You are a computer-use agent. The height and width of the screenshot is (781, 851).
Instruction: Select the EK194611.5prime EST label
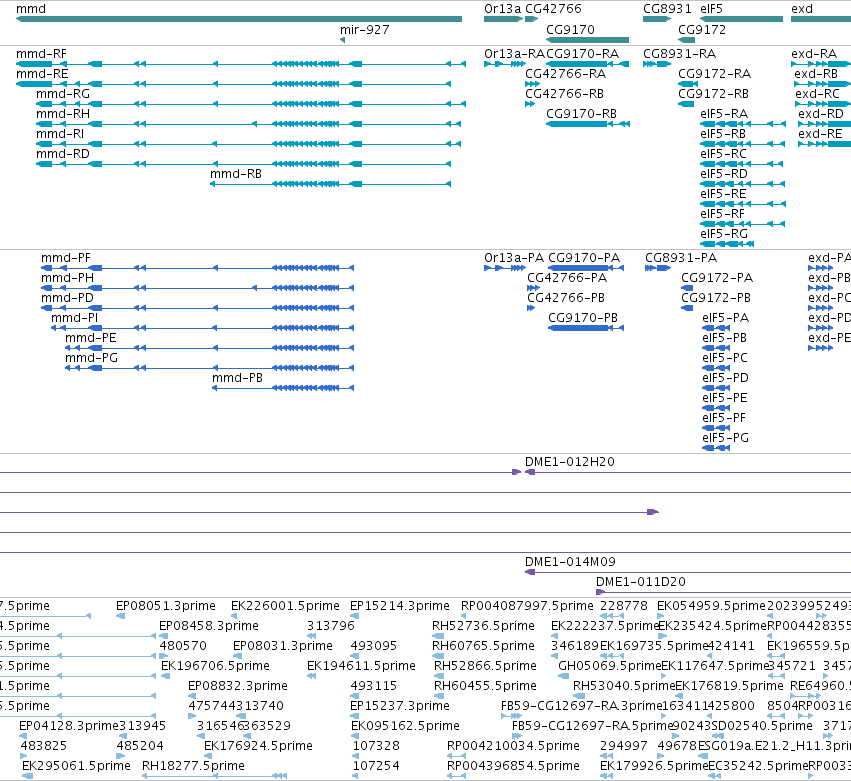[361, 666]
